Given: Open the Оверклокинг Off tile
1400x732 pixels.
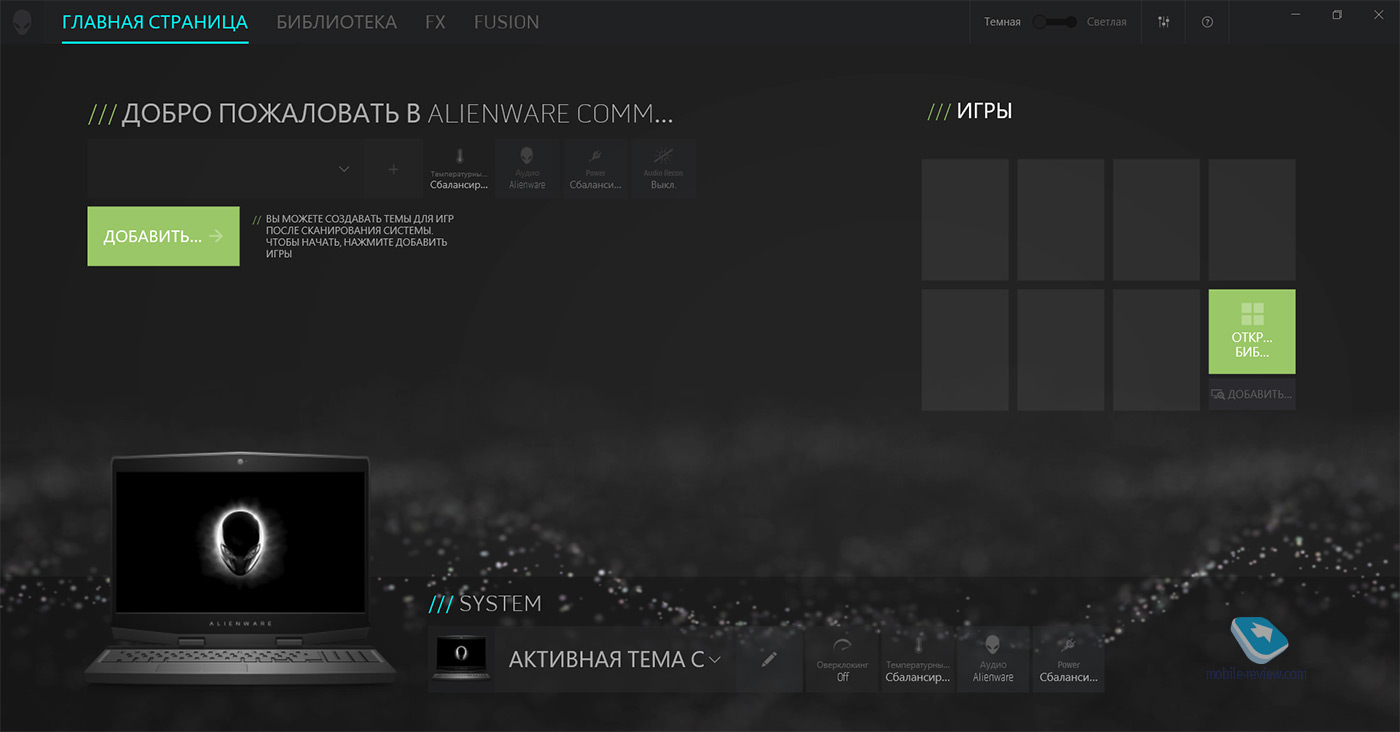Looking at the screenshot, I should click(842, 659).
